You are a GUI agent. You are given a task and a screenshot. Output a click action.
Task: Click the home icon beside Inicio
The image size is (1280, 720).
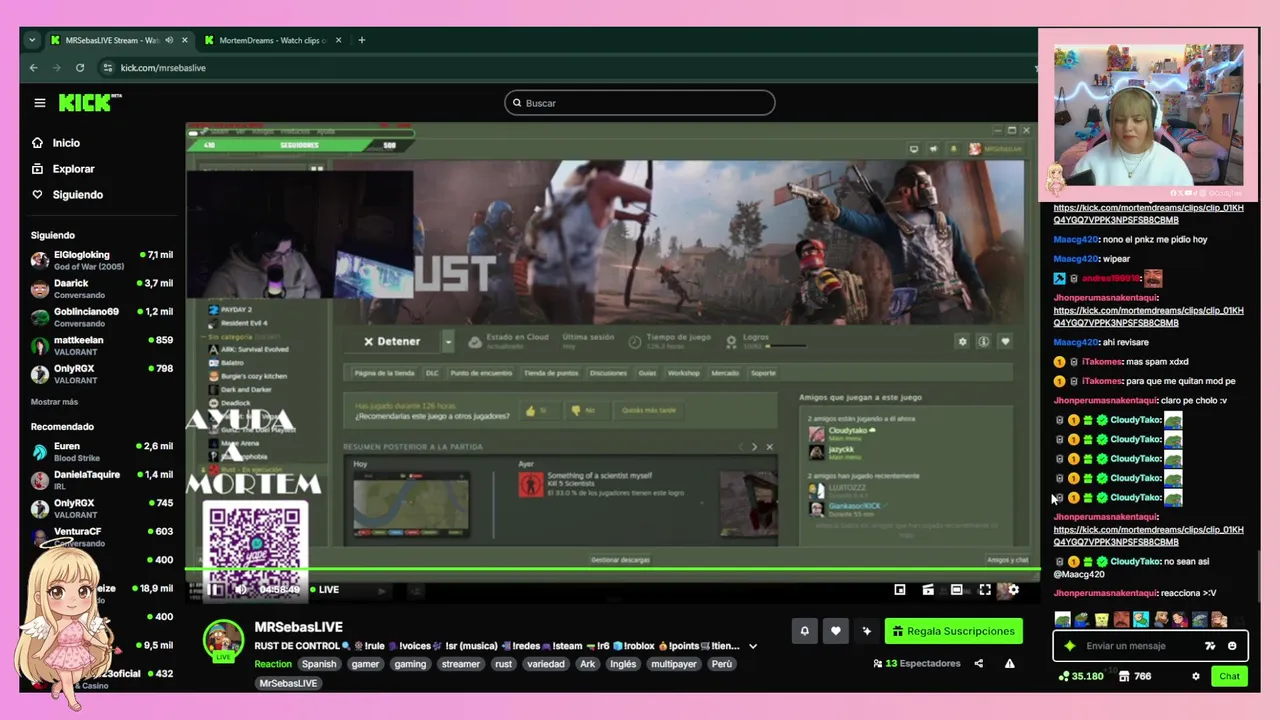[38, 143]
